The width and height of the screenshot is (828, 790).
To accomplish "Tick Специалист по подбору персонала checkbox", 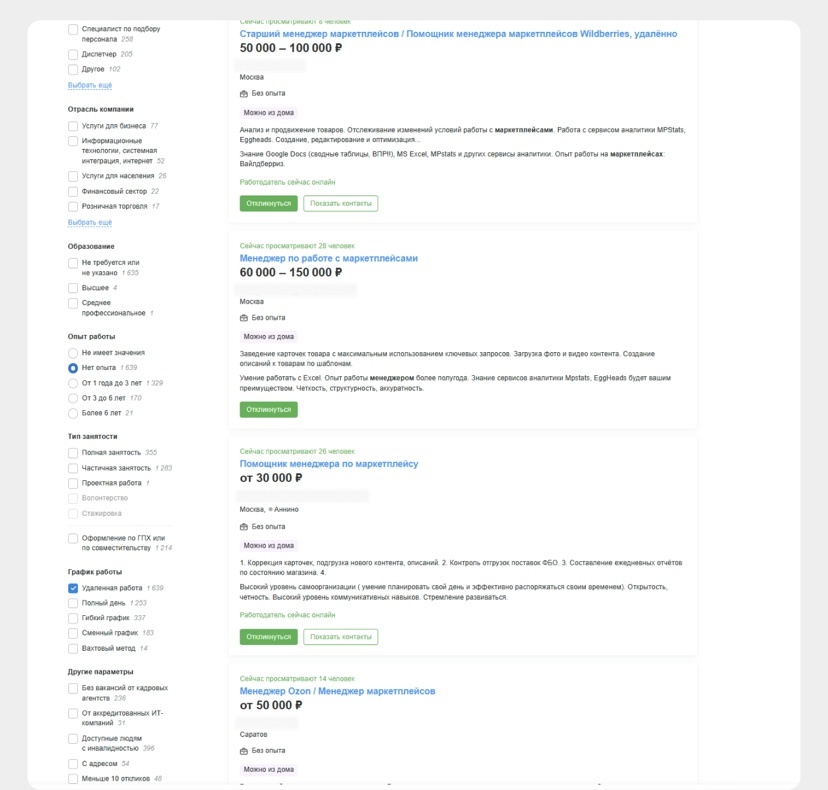I will click(73, 29).
